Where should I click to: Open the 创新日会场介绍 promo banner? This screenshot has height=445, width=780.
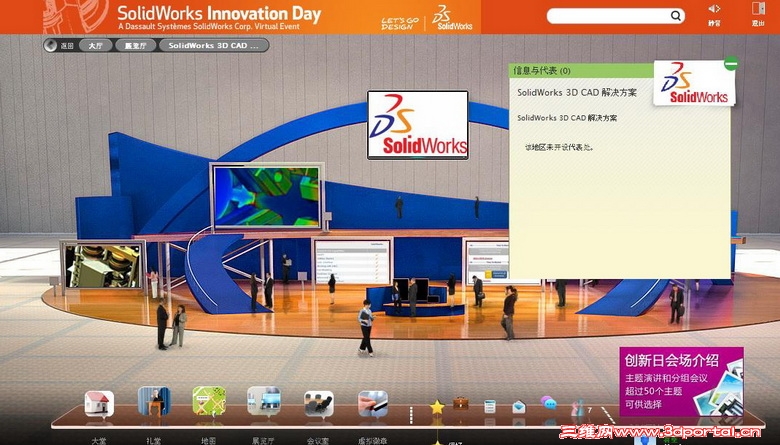click(681, 381)
